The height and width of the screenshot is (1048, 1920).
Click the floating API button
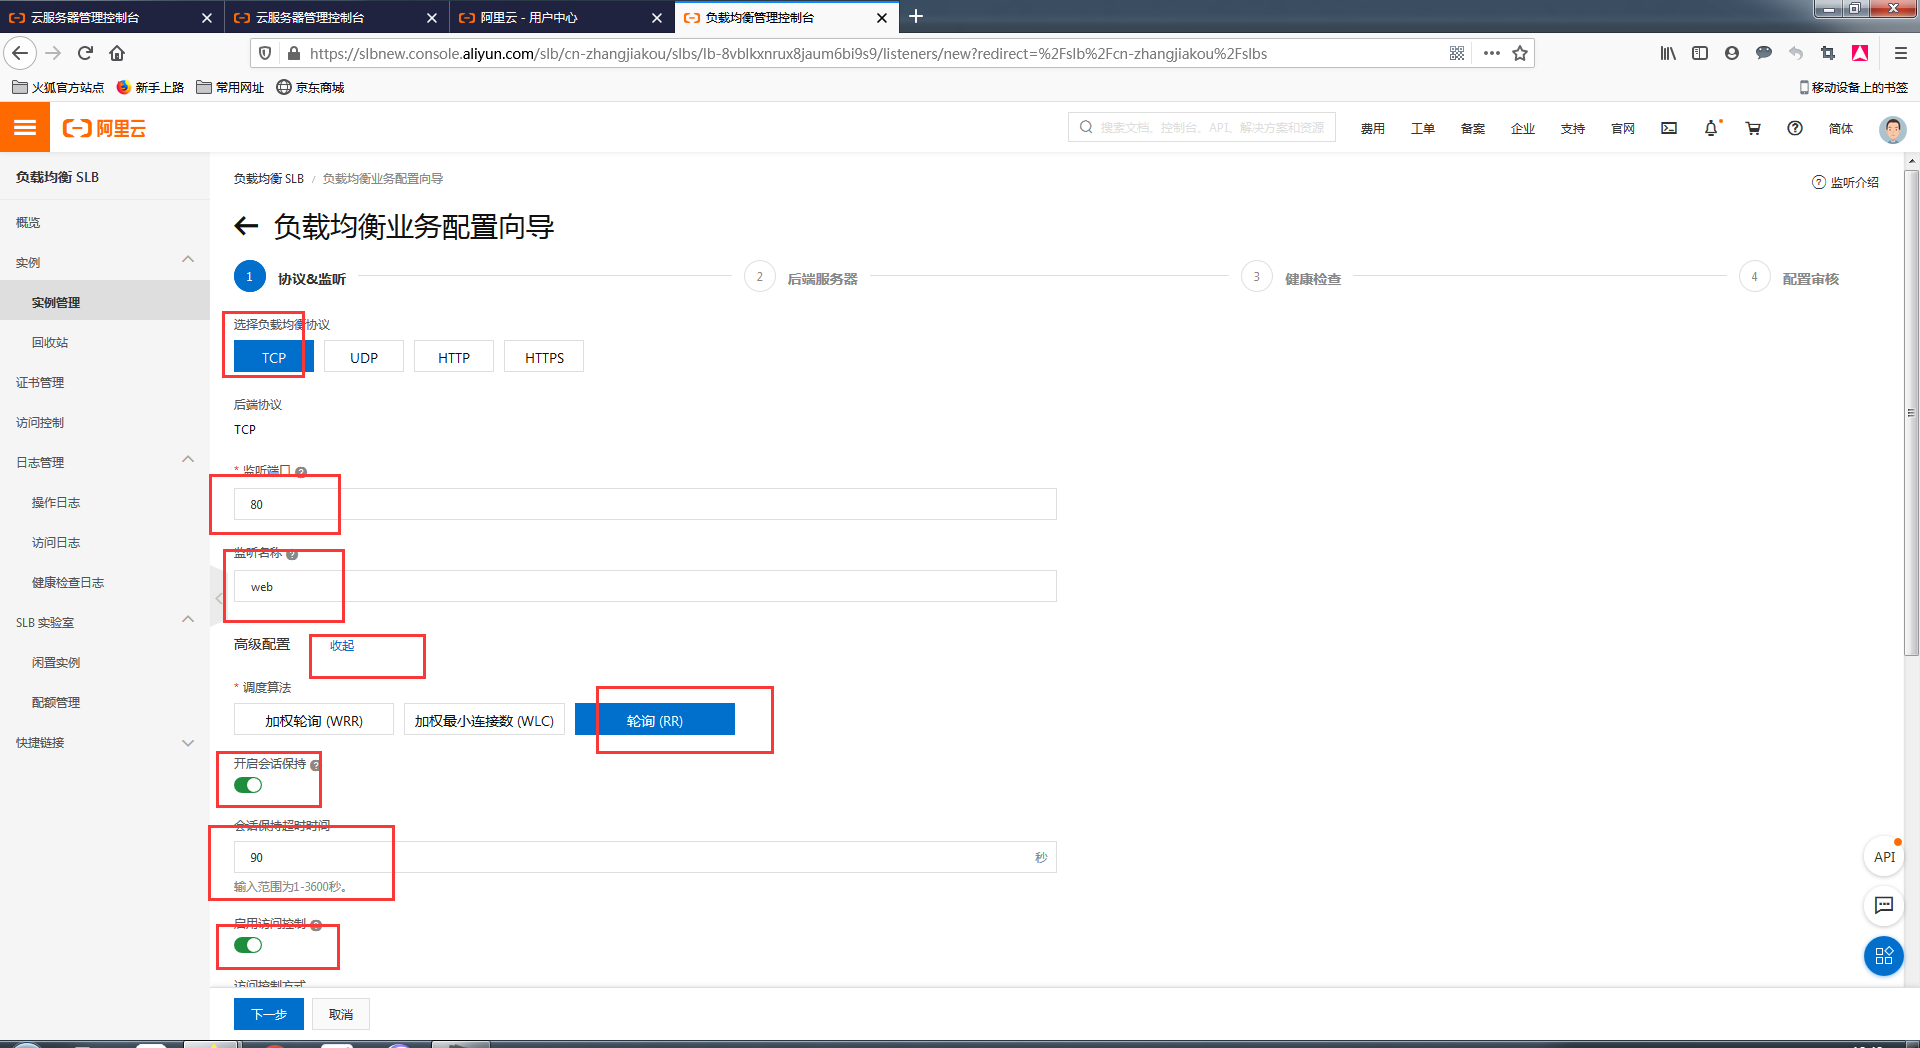pos(1883,856)
